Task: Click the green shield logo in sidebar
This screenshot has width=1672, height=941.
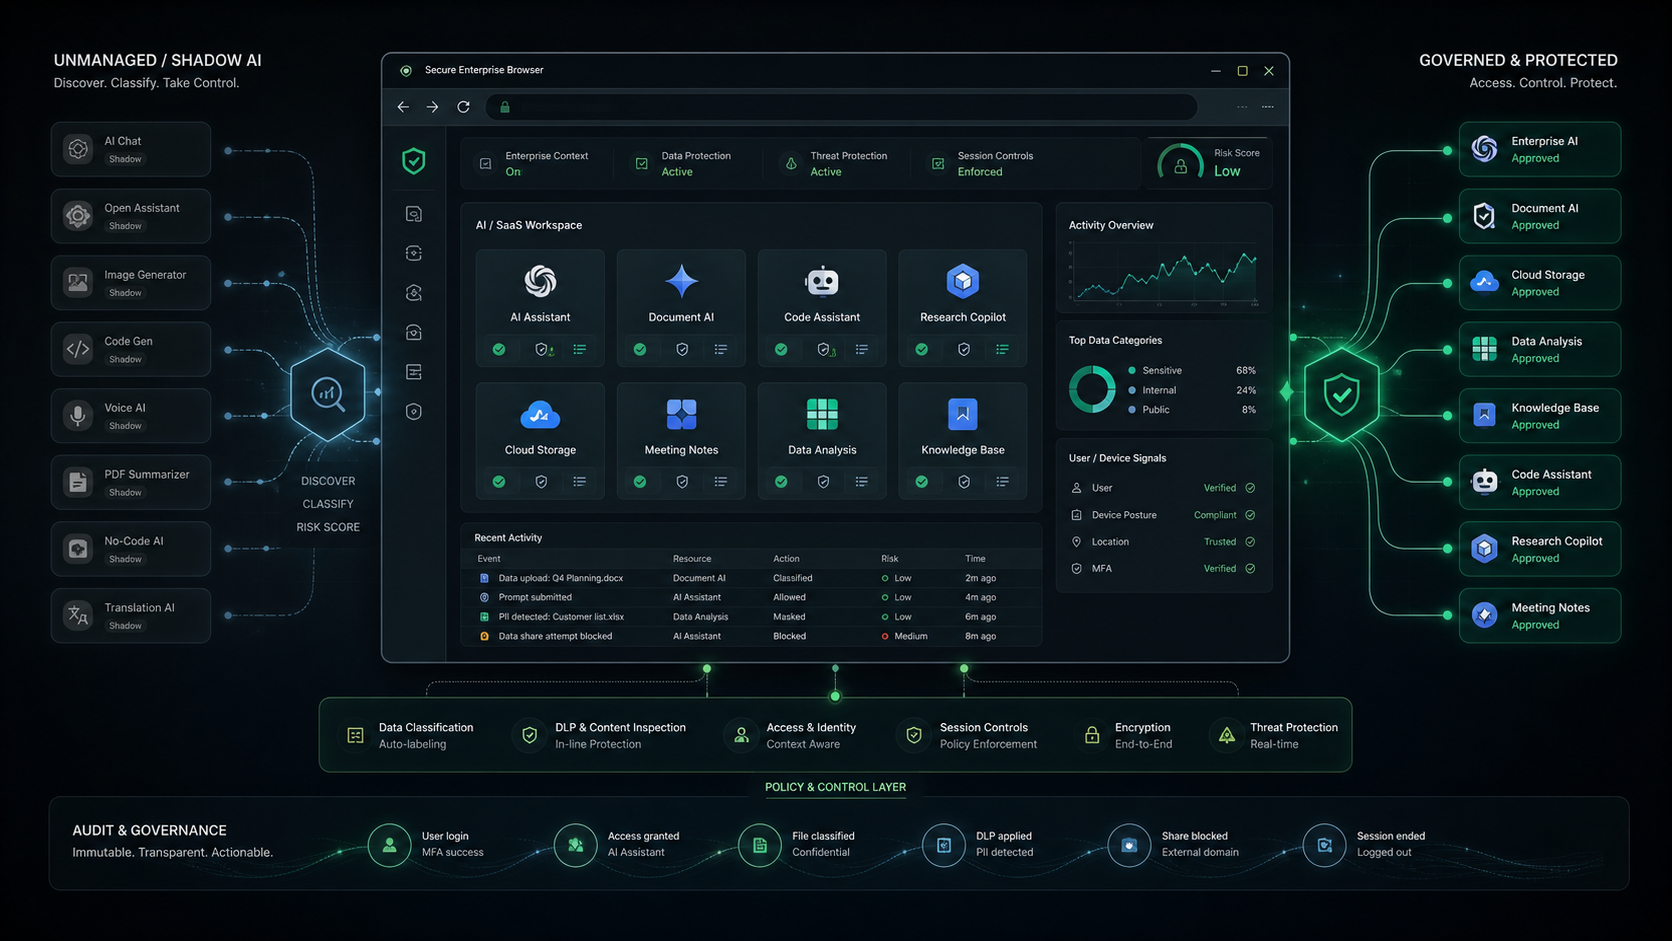Action: coord(413,160)
